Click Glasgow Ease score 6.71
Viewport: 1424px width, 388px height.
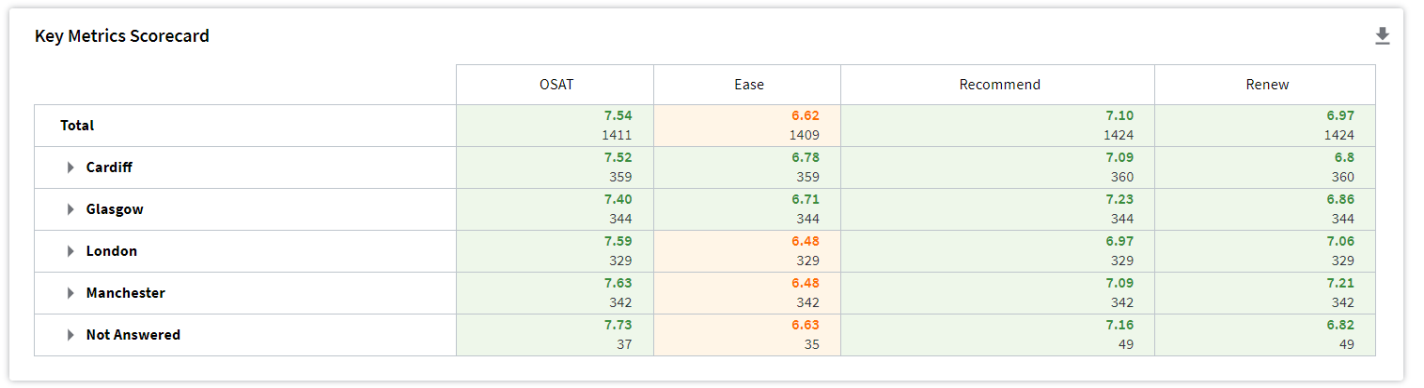805,200
